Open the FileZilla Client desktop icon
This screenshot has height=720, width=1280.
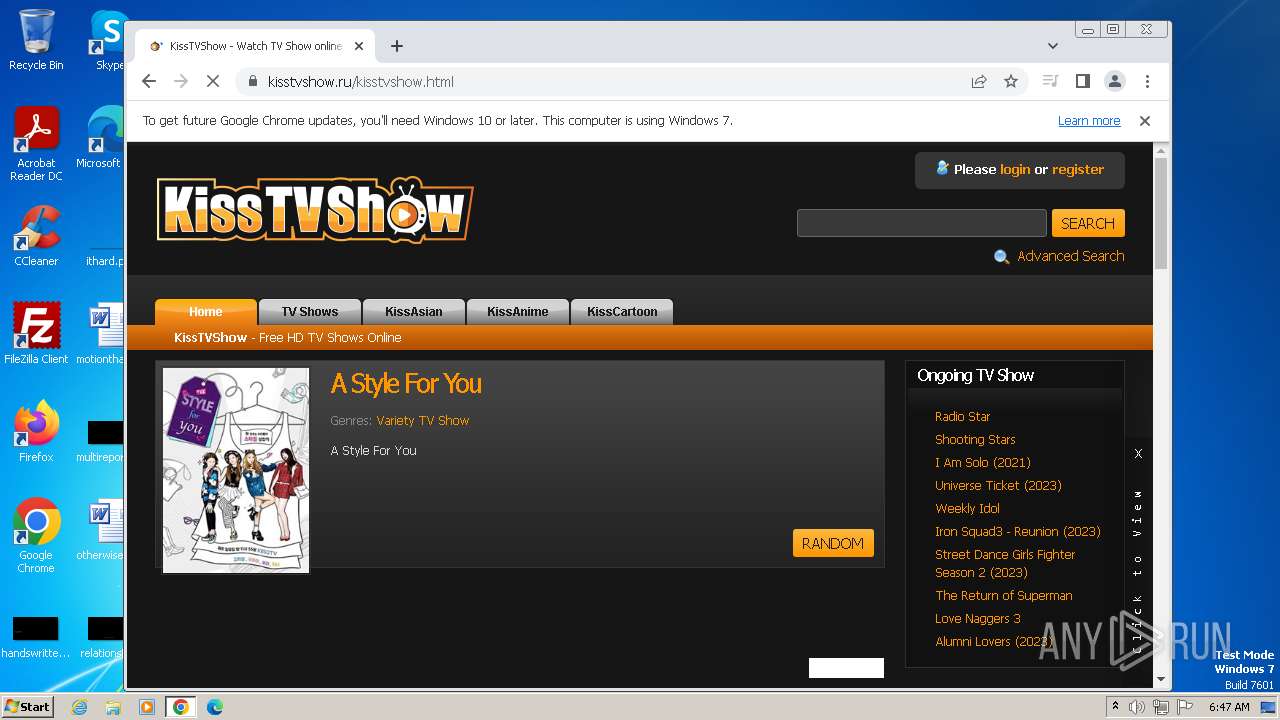coord(36,334)
